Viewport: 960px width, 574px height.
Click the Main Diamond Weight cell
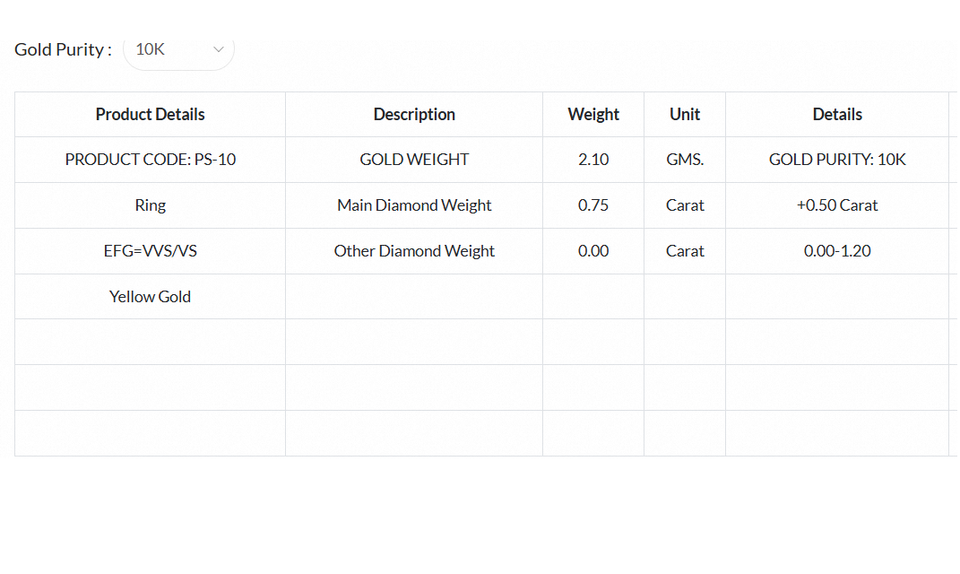pyautogui.click(x=414, y=205)
